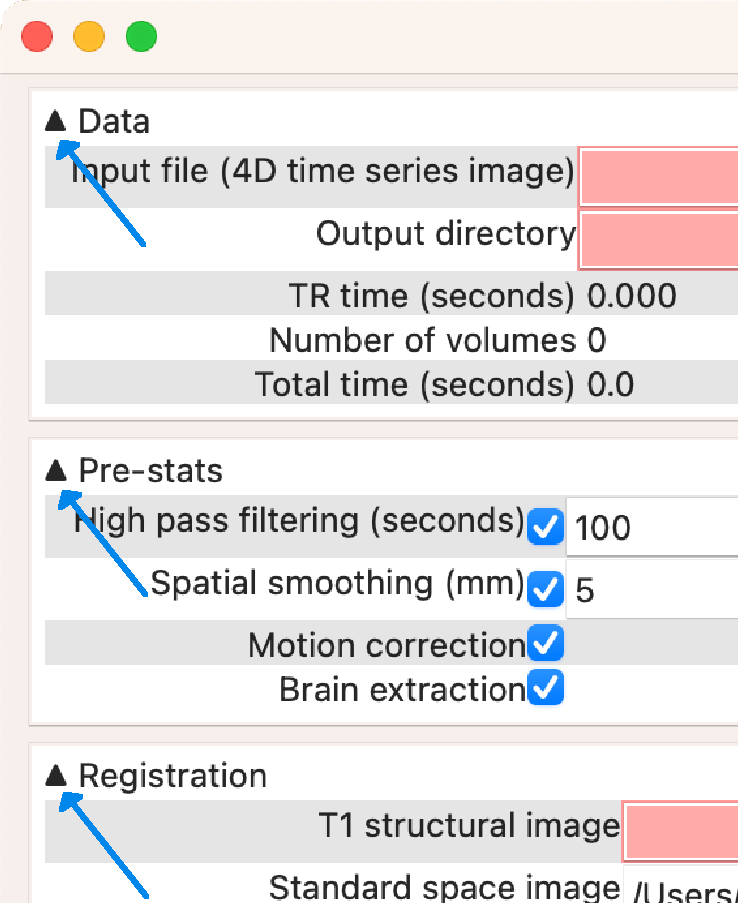
Task: Disable the High pass filtering checkbox
Action: [x=545, y=526]
